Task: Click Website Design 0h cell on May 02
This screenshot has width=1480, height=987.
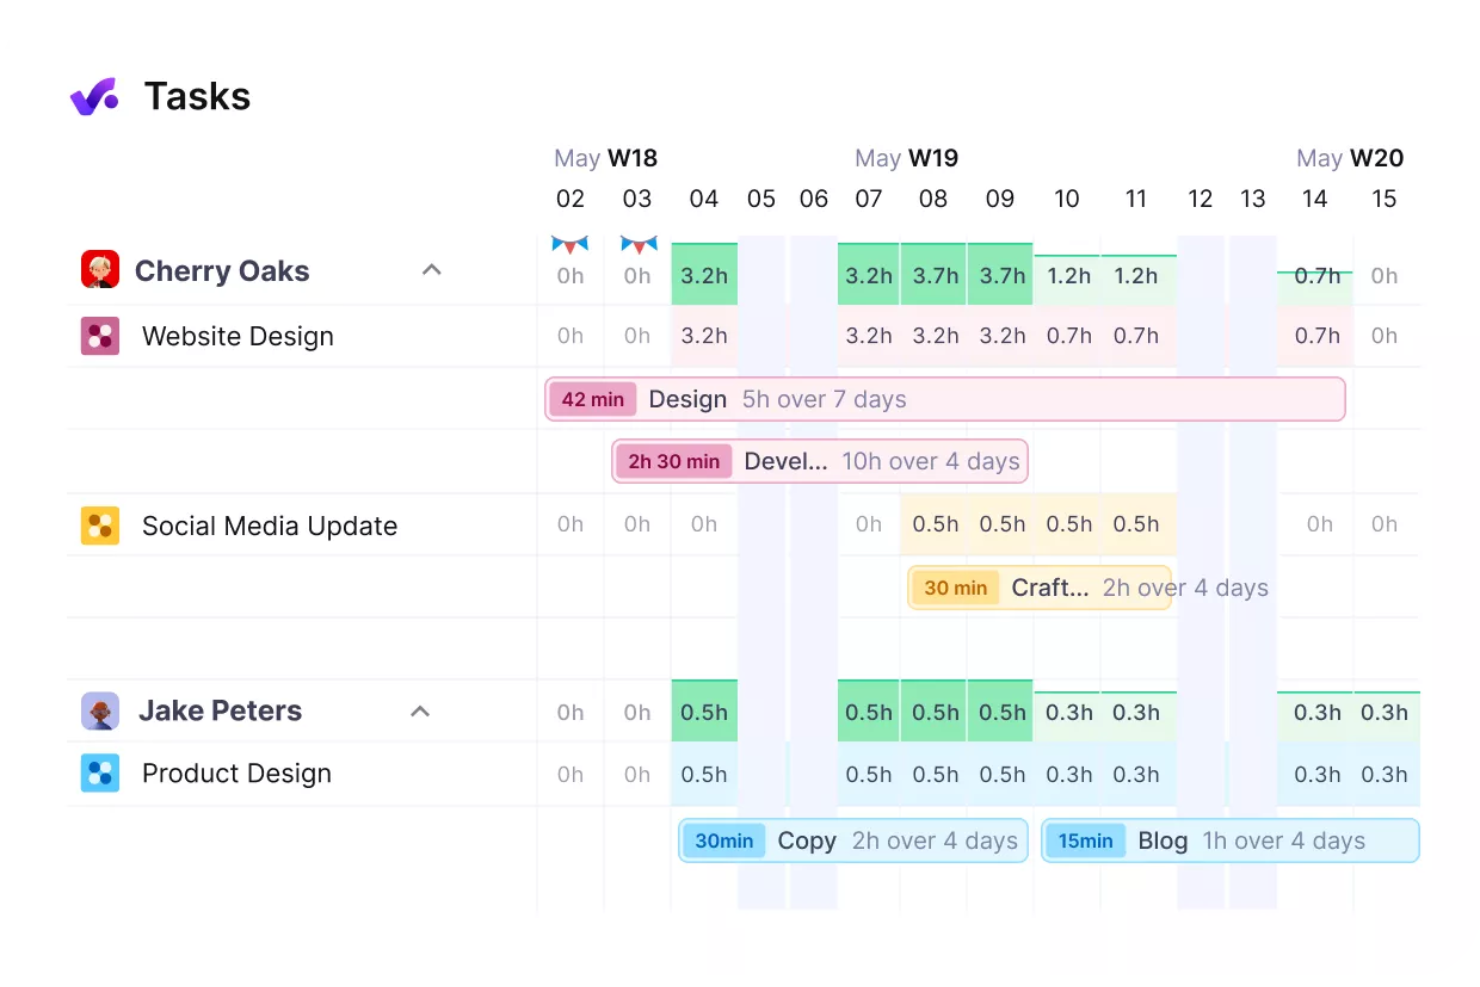Action: pyautogui.click(x=570, y=336)
